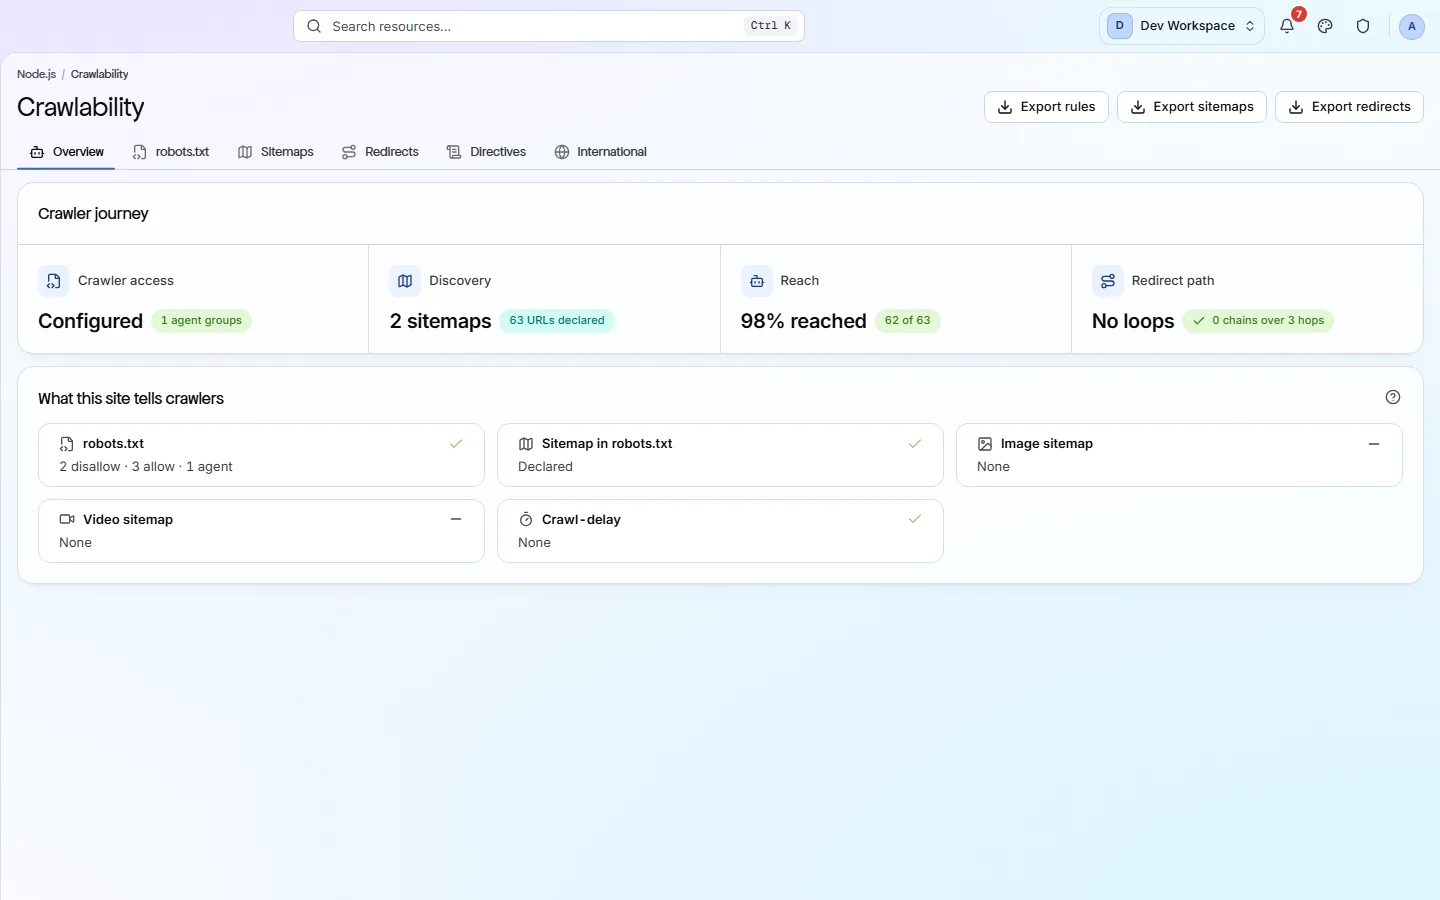This screenshot has width=1440, height=900.
Task: Click the 0 chains over 3 hops badge
Action: pos(1258,321)
